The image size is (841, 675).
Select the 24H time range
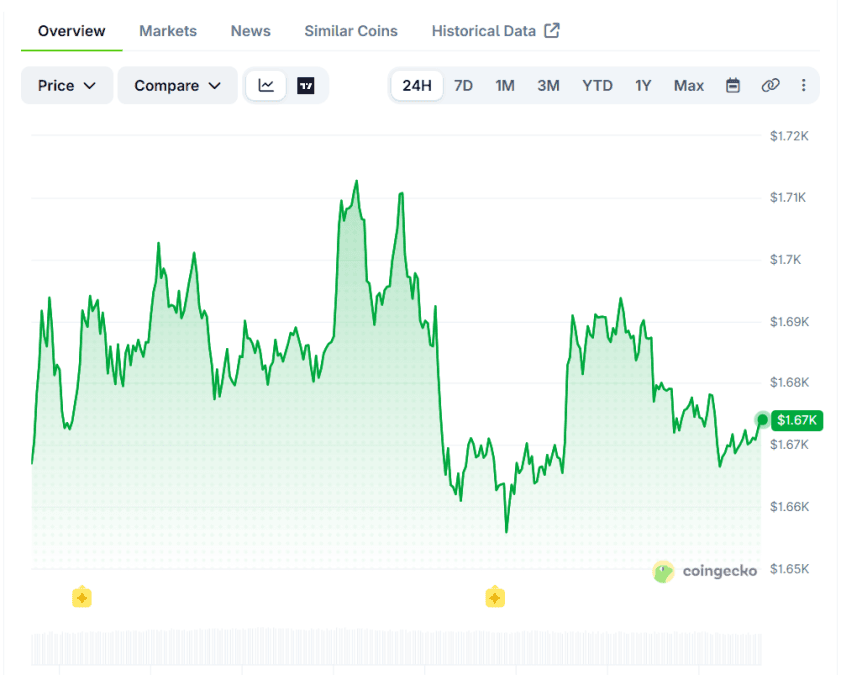tap(417, 85)
